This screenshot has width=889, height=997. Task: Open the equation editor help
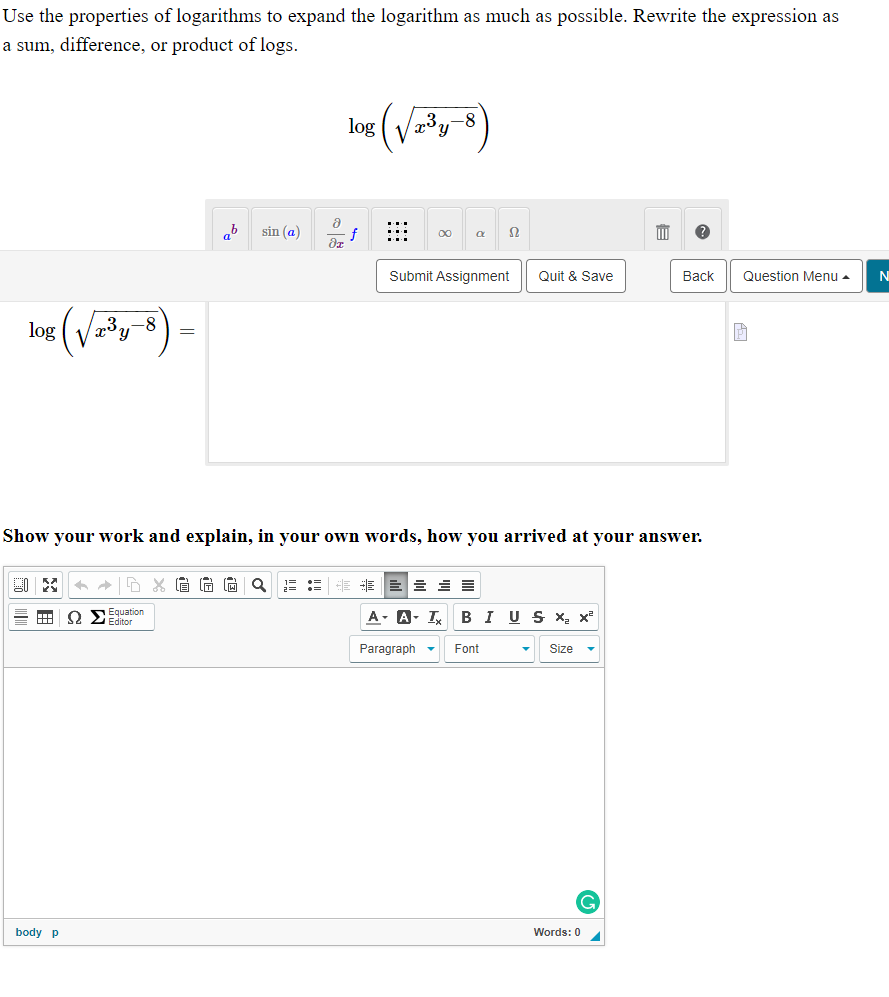[702, 230]
